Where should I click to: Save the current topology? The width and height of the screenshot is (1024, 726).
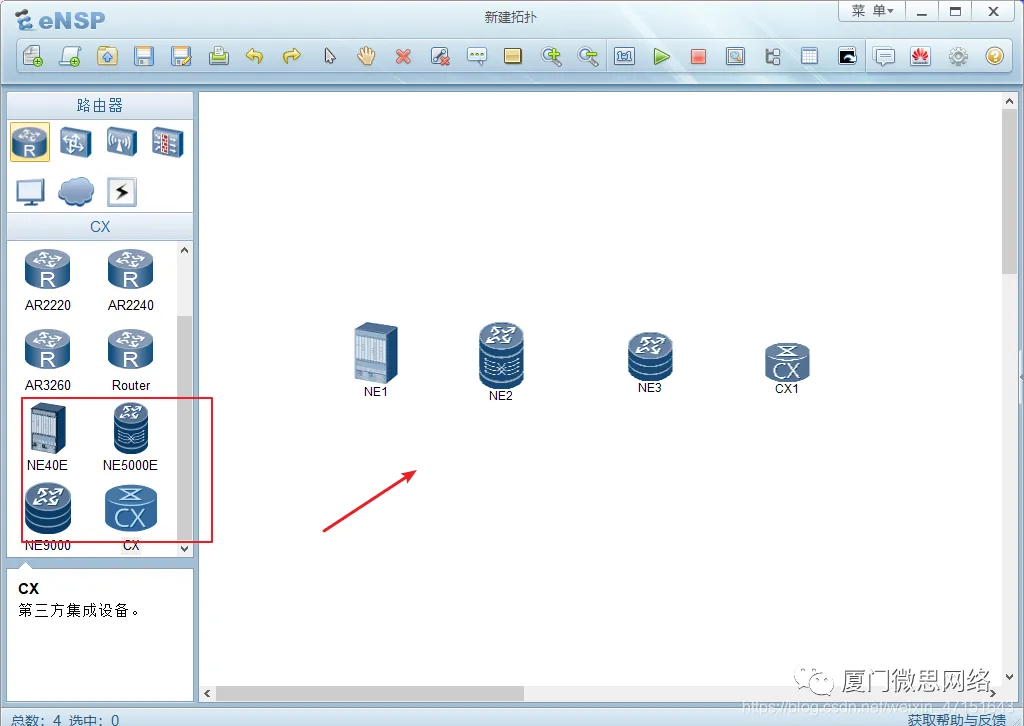pyautogui.click(x=144, y=56)
